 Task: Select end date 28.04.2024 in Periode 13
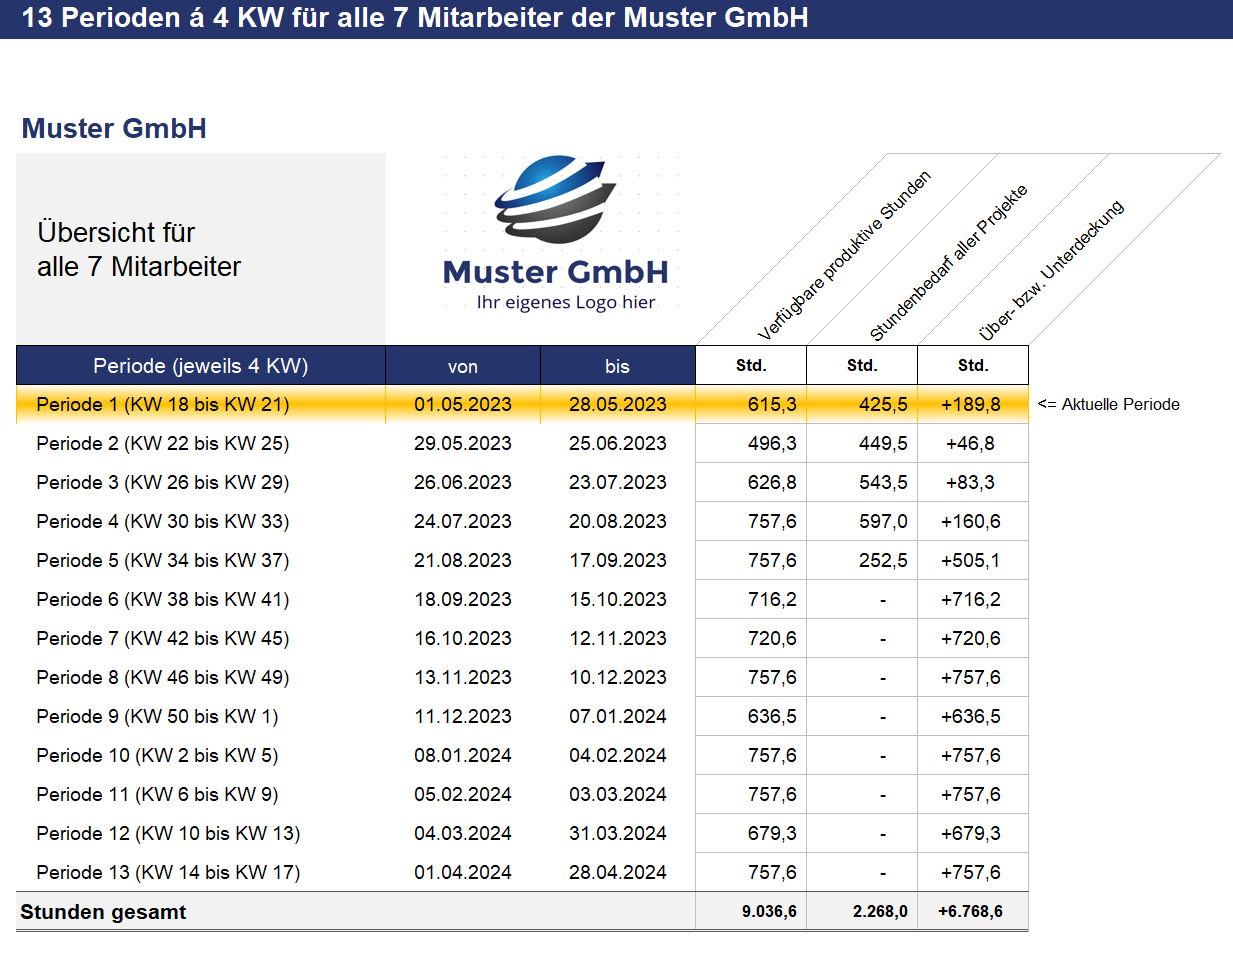[x=618, y=872]
